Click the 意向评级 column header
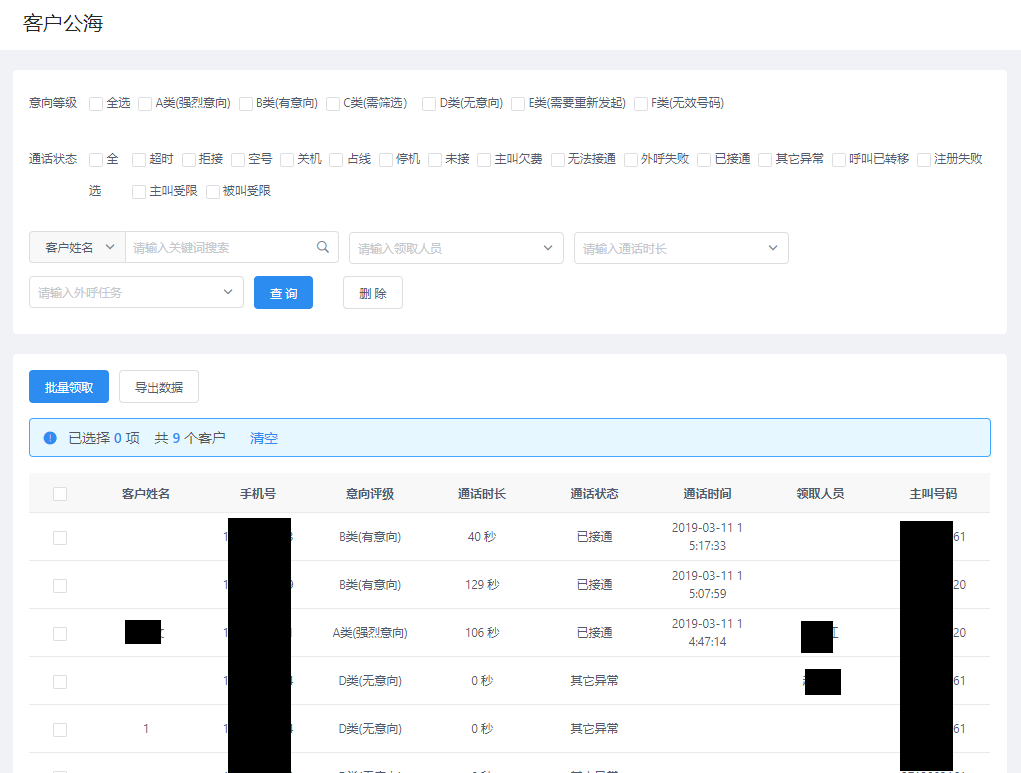Viewport: 1021px width, 773px height. (370, 494)
